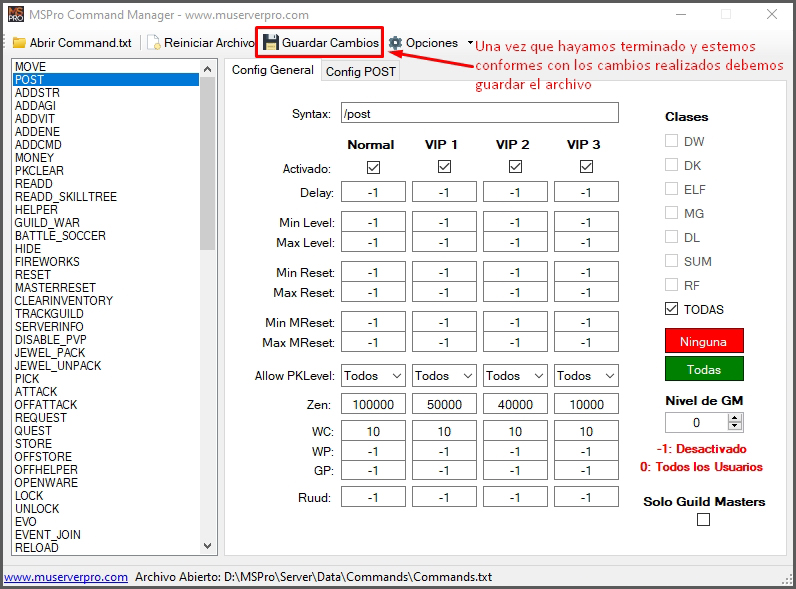Image resolution: width=796 pixels, height=589 pixels.
Task: Disable the Normal Activado checkbox
Action: coord(373,167)
